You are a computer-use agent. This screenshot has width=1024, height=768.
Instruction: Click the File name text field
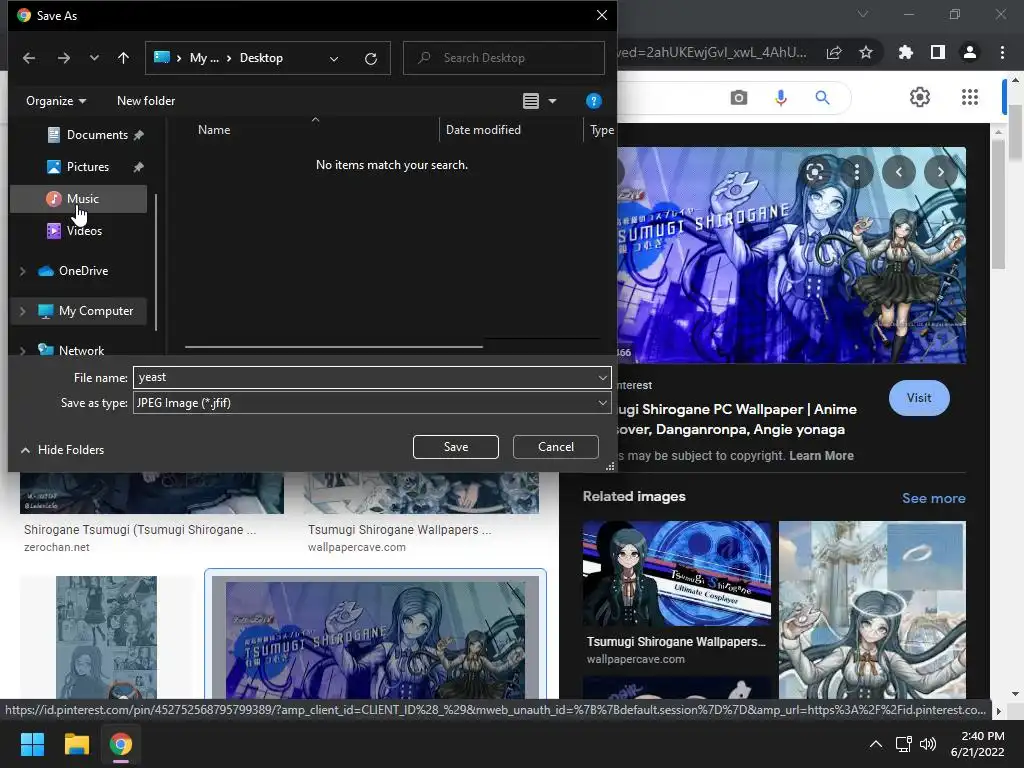coord(364,377)
